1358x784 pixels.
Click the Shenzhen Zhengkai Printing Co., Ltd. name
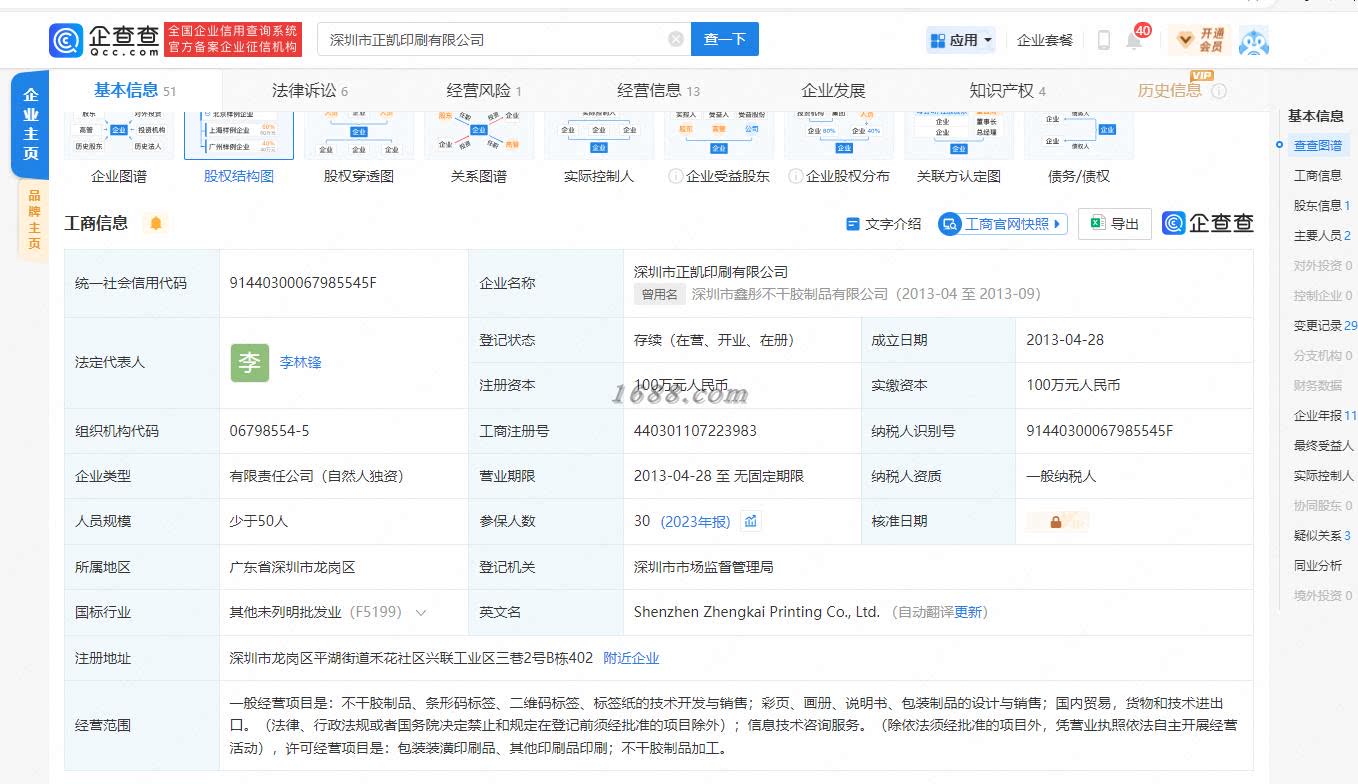coord(757,612)
